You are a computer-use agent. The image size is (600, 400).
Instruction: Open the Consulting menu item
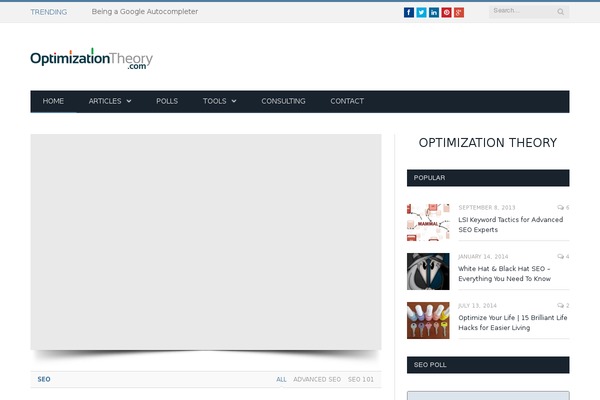(x=283, y=101)
